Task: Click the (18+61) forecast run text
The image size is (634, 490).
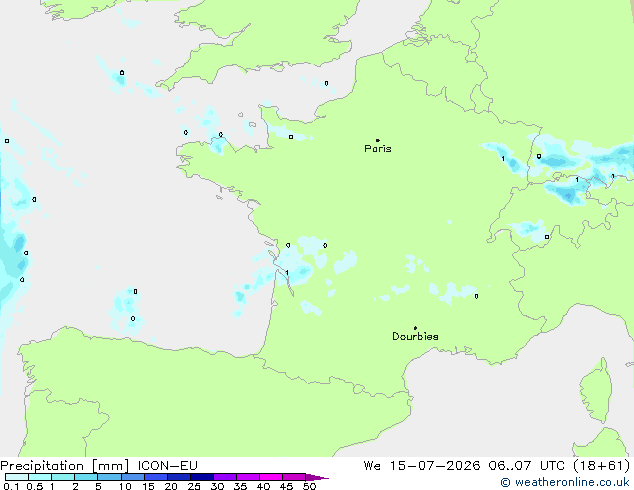Action: pos(602,466)
